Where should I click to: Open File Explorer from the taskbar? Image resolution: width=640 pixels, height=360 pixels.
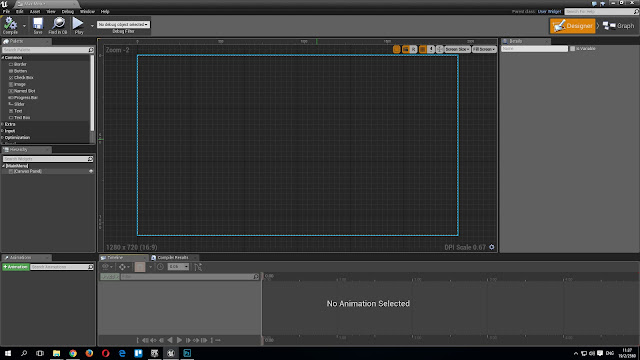tap(56, 353)
